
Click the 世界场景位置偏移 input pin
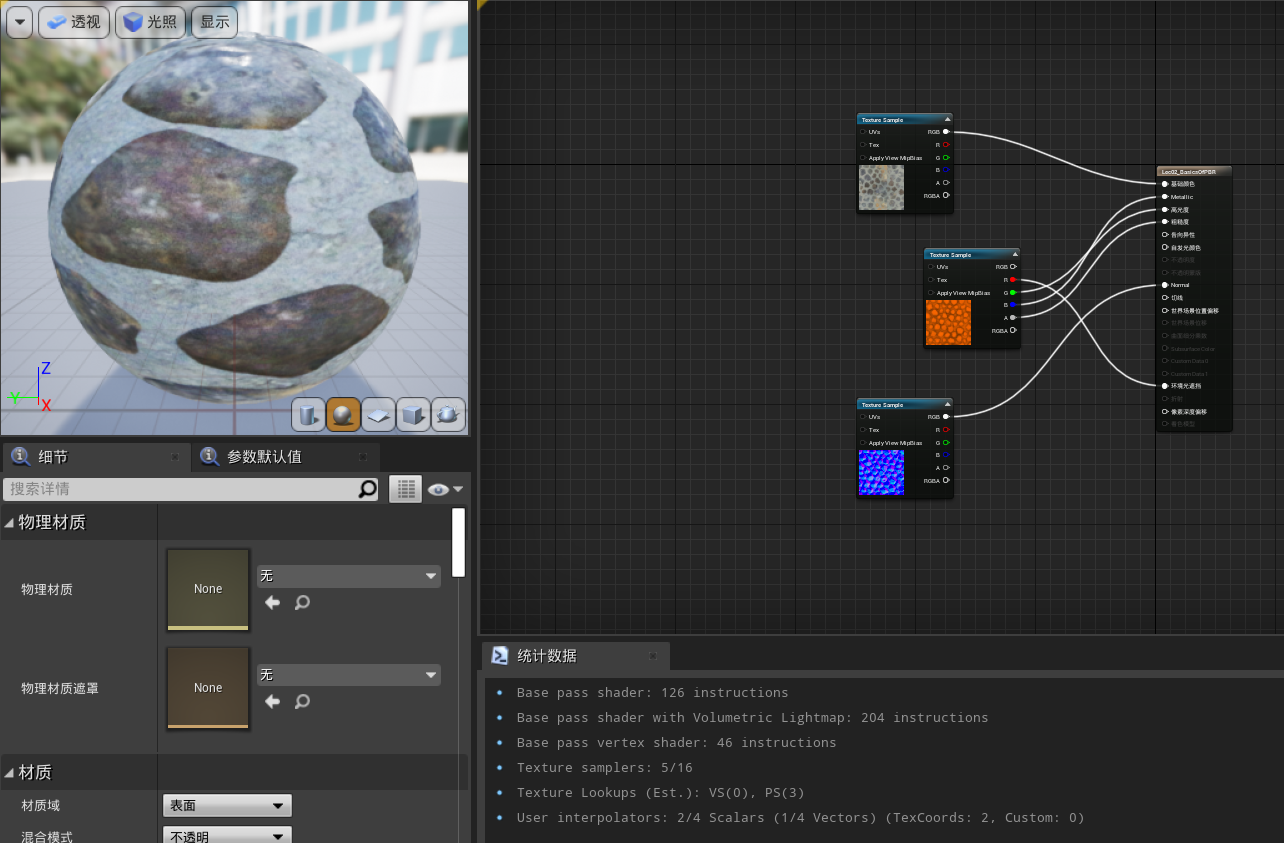tap(1165, 310)
